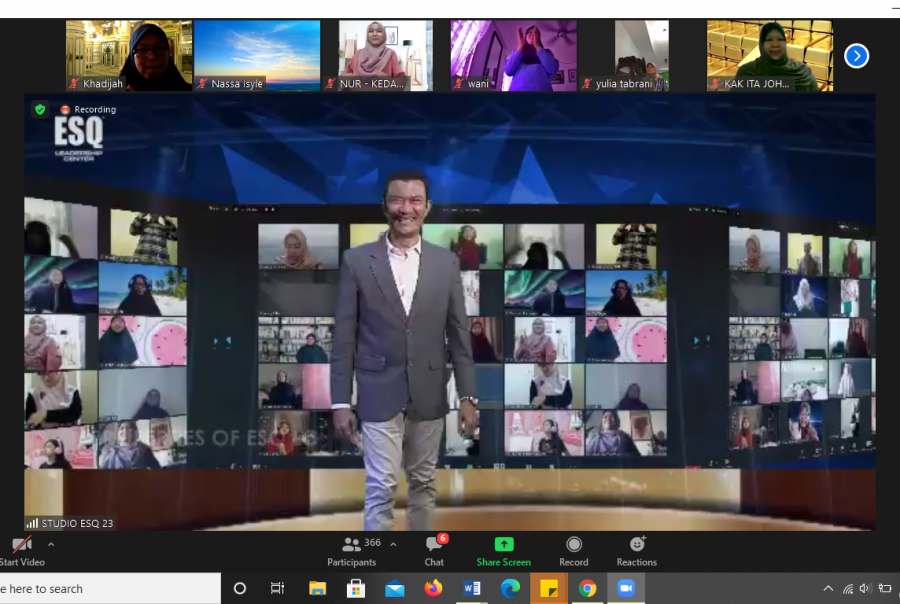Open Microsoft Word from the taskbar
900x604 pixels.
(472, 588)
